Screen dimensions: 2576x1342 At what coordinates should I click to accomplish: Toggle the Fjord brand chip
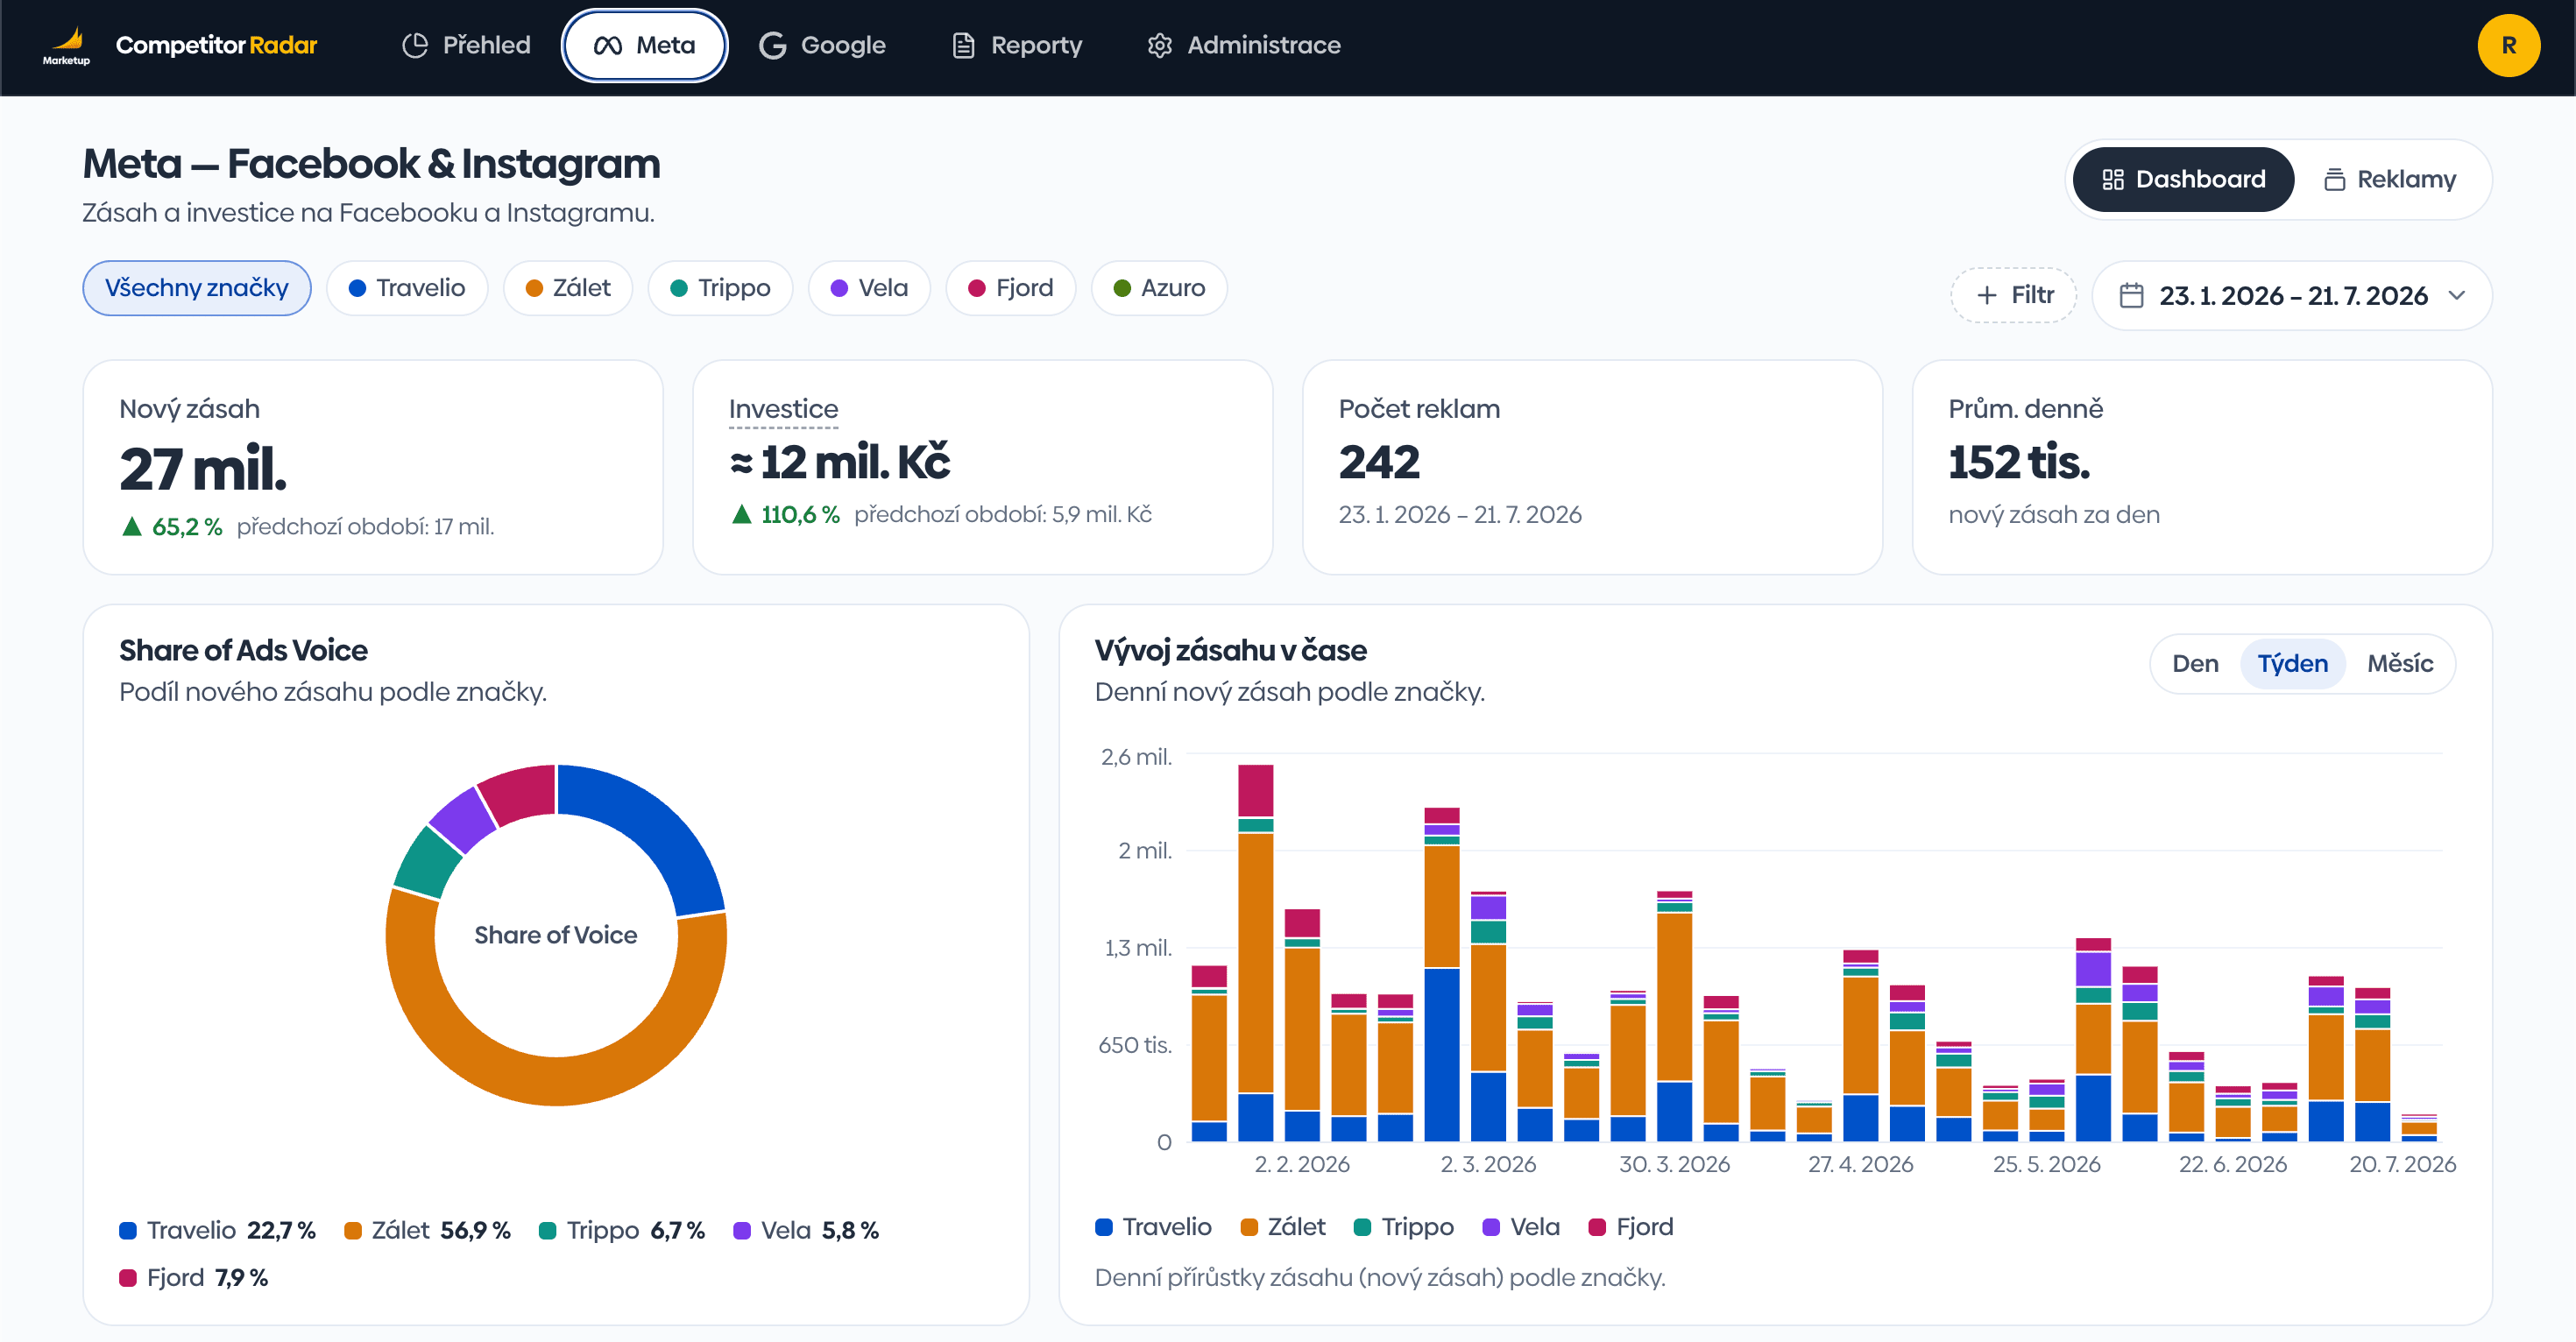[x=1010, y=288]
